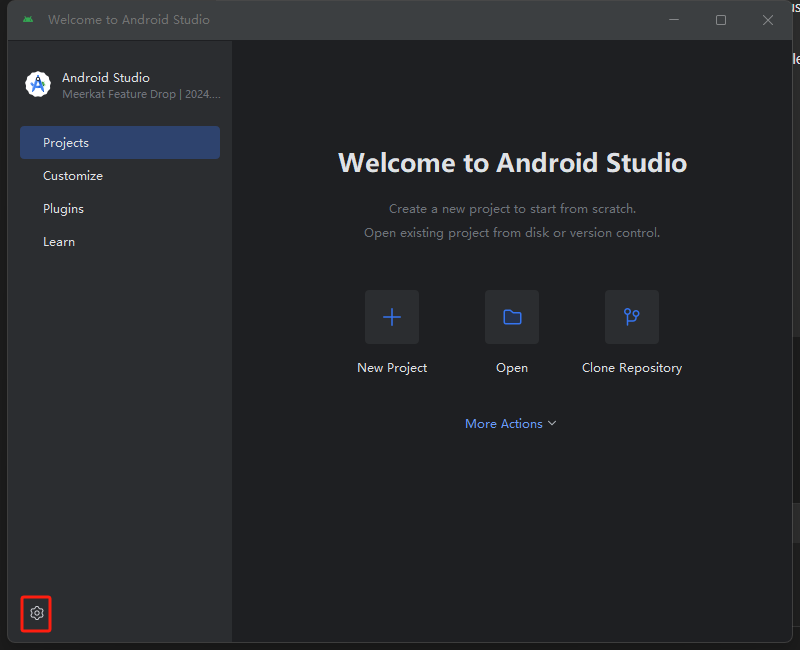Select the Projects tab
Screen dimensions: 800x650
point(120,143)
